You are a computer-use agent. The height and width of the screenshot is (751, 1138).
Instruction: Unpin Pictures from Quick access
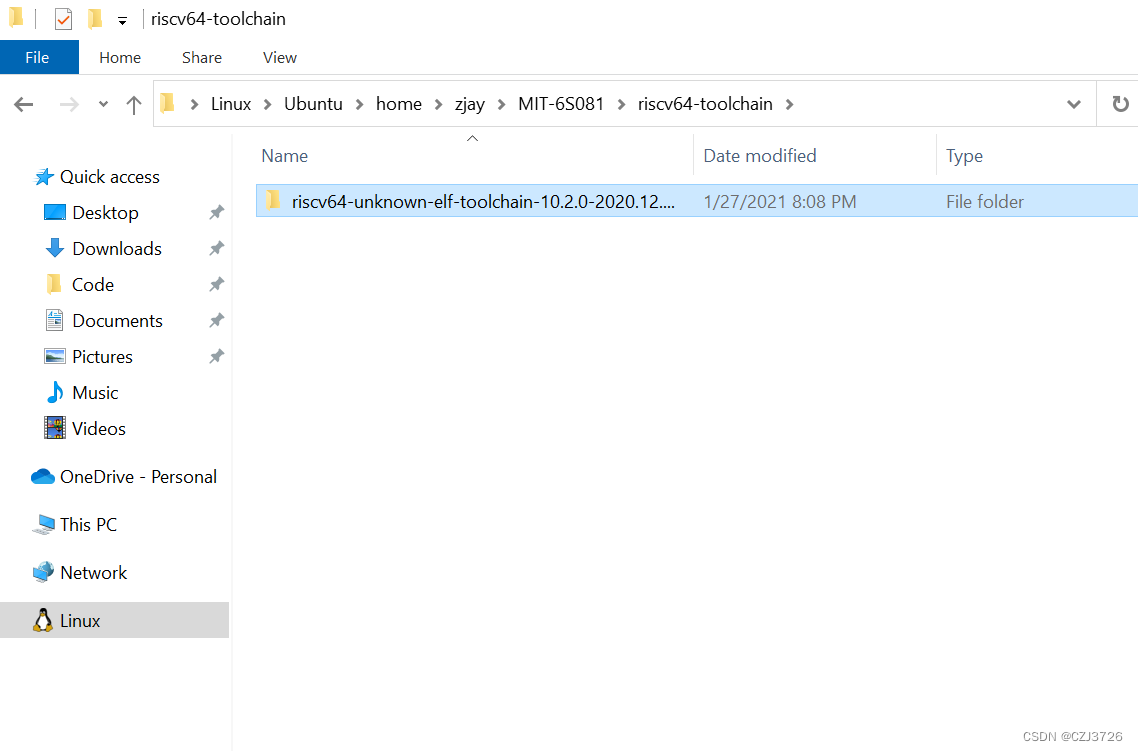216,356
